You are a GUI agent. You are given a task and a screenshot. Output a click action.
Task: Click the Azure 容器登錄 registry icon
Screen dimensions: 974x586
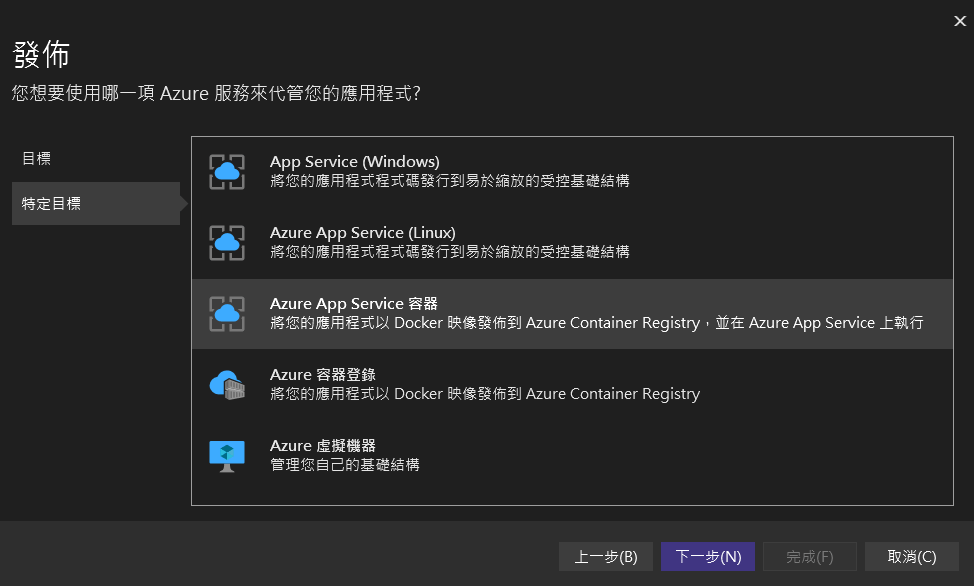[x=227, y=385]
